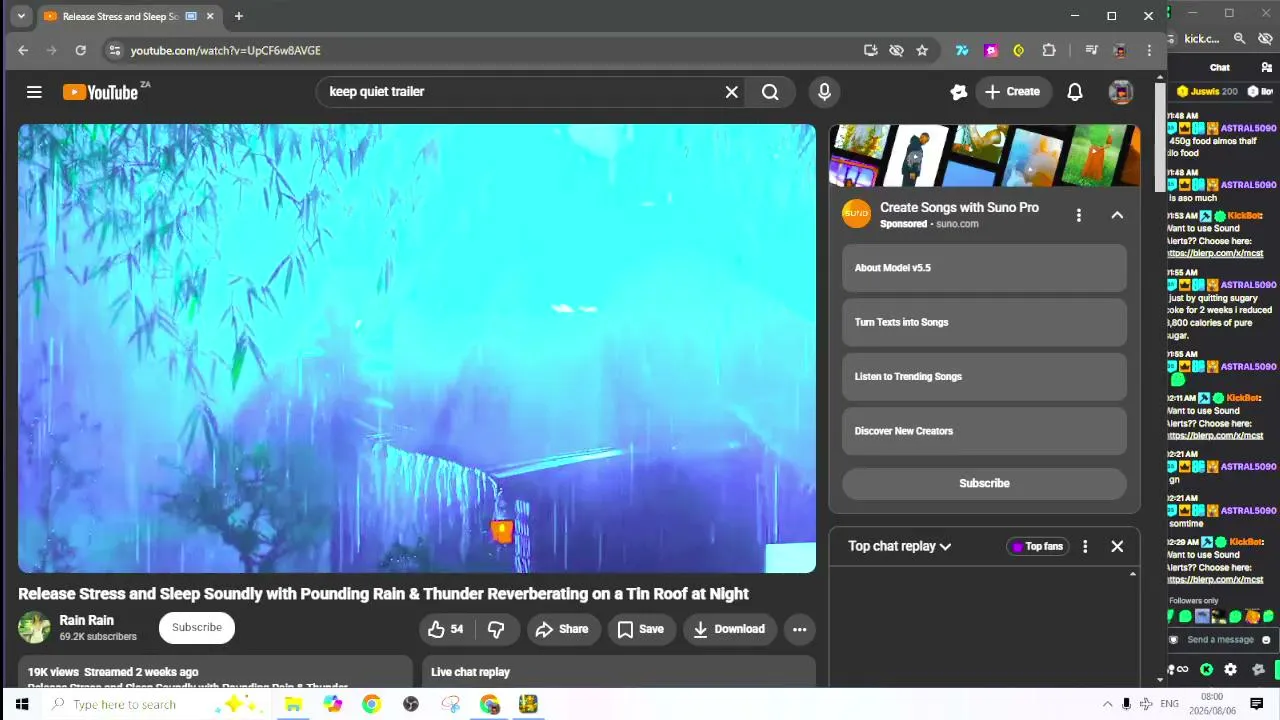Viewport: 1280px width, 720px height.
Task: Run search with the magnifier button
Action: tap(770, 92)
